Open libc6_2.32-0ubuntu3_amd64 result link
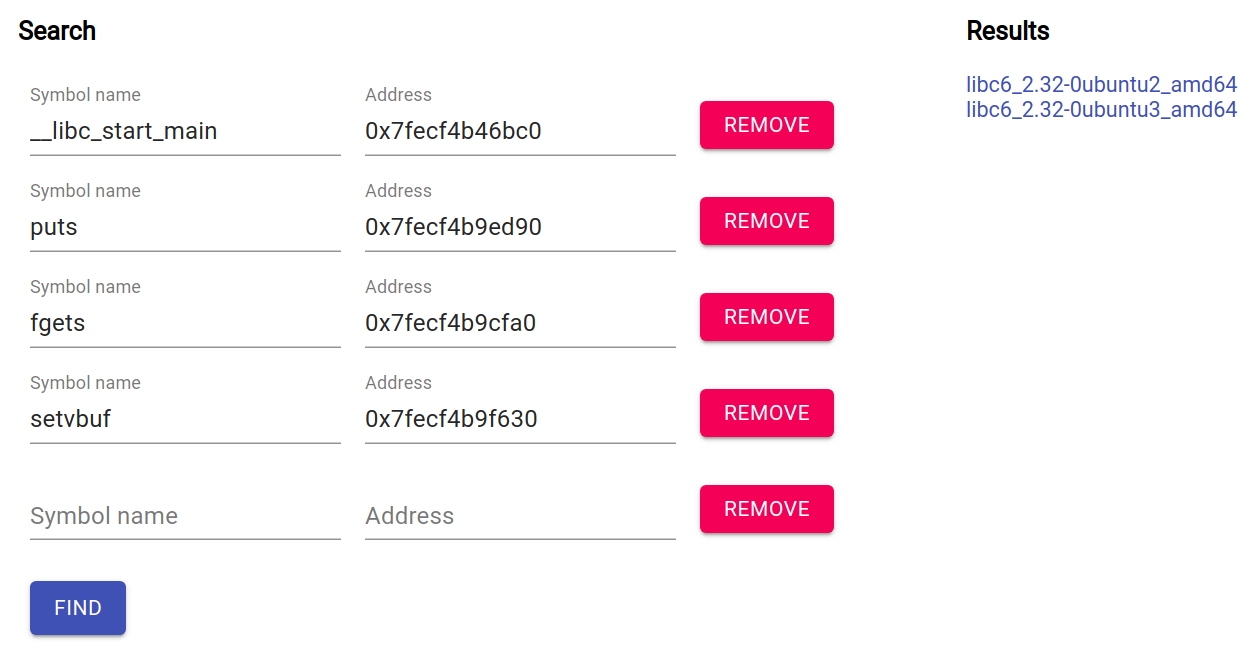1260x651 pixels. pyautogui.click(x=1102, y=109)
